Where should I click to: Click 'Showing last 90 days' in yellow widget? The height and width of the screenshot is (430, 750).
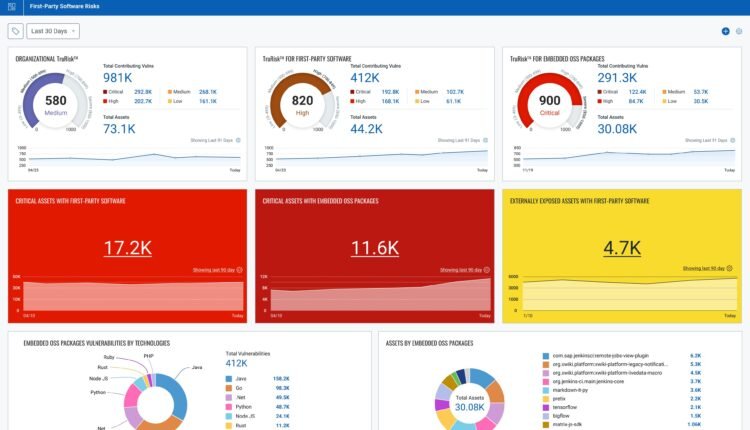pyautogui.click(x=706, y=268)
